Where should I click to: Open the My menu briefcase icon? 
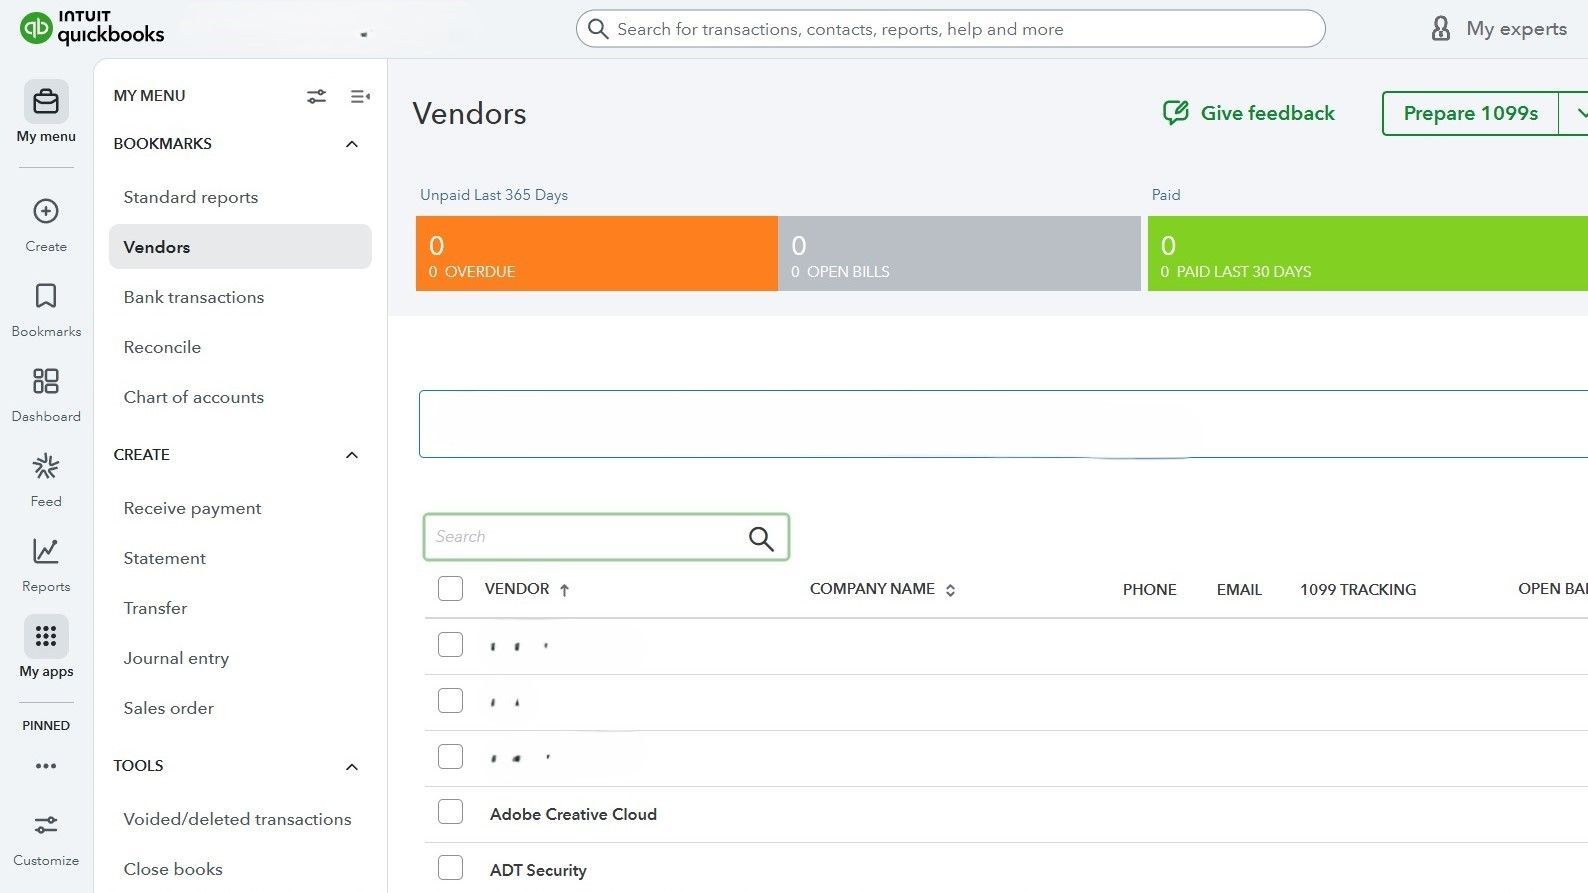[x=46, y=102]
